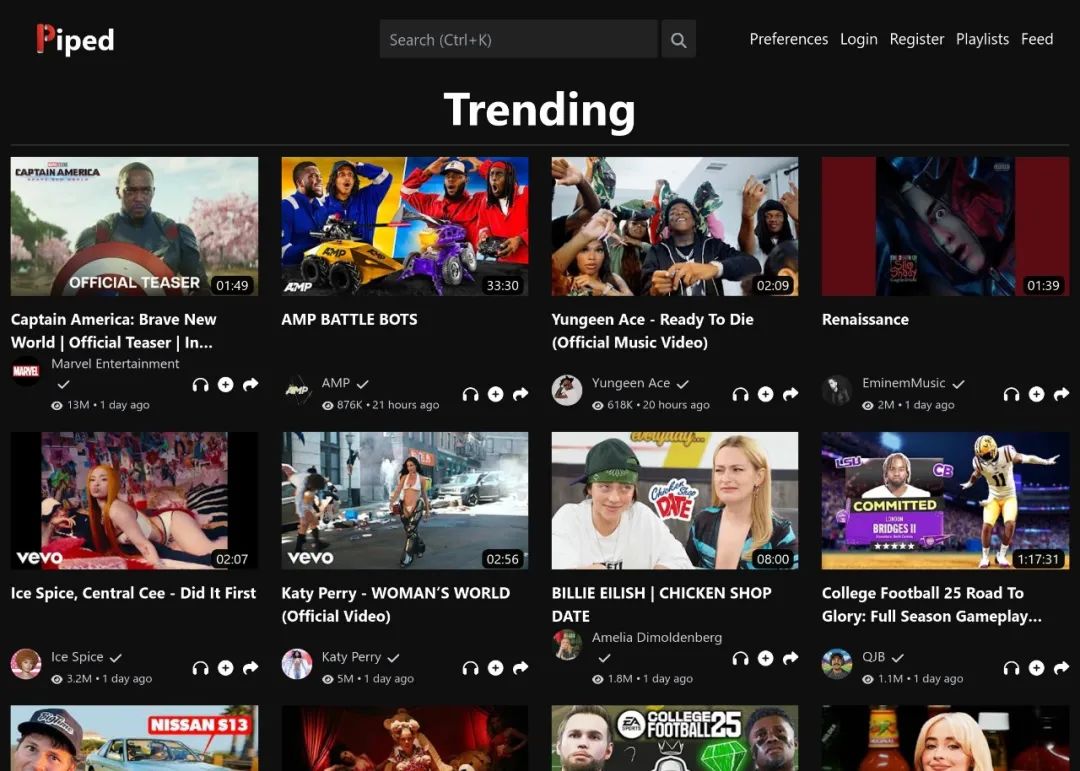Share AMP BATTLE BOTS video
This screenshot has height=771, width=1080.
click(521, 394)
